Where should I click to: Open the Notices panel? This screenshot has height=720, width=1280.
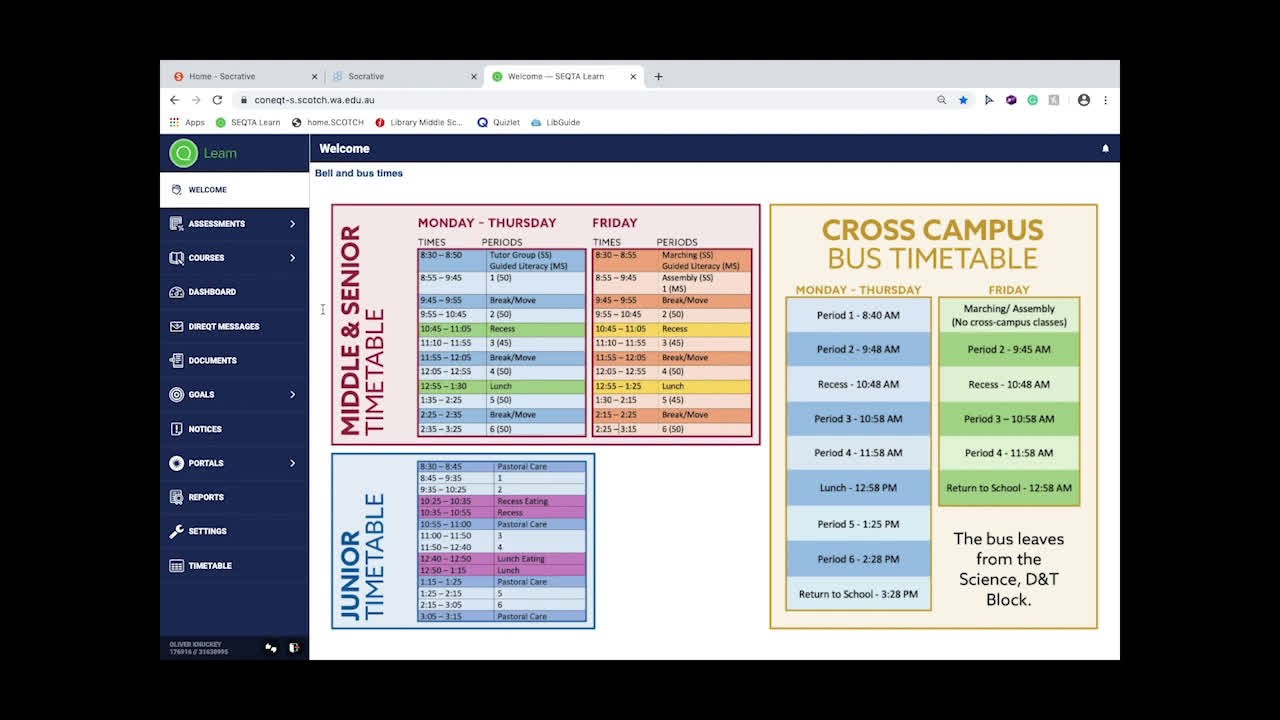pyautogui.click(x=177, y=428)
